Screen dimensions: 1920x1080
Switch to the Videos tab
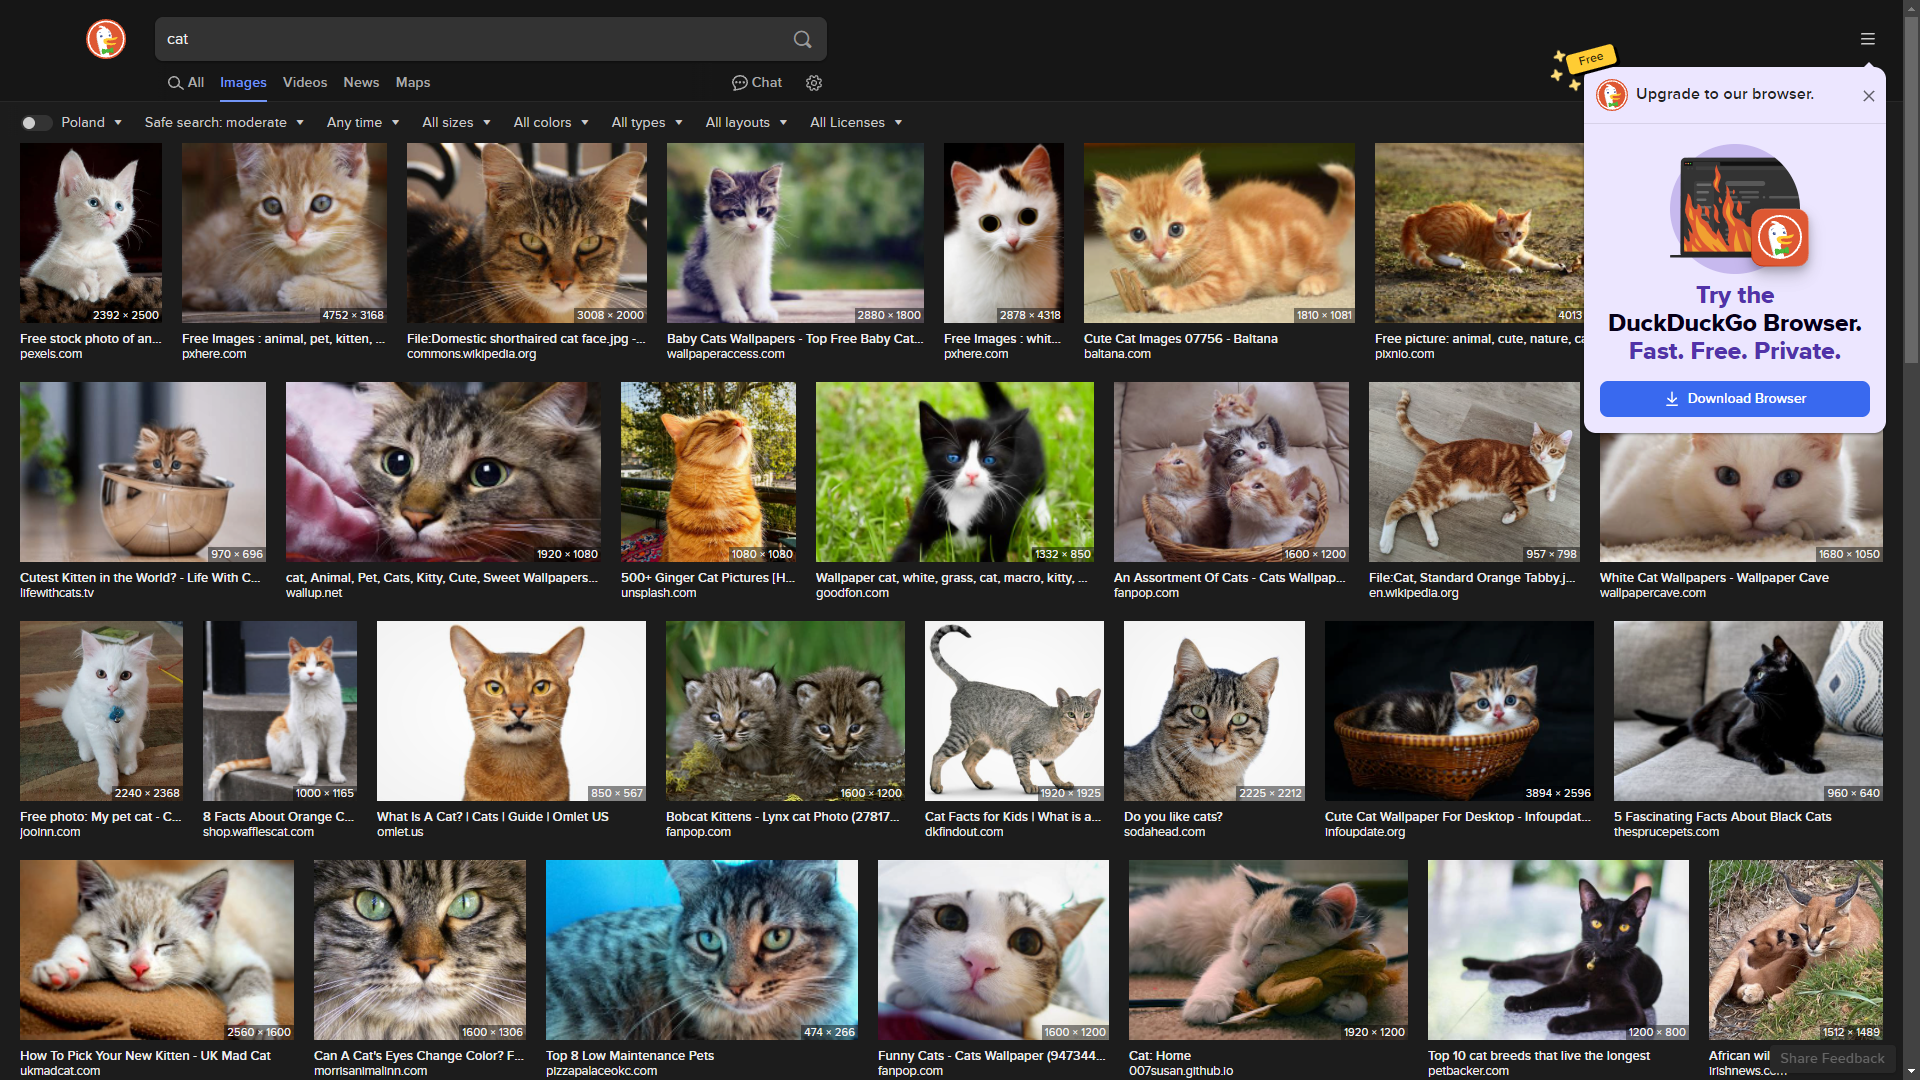point(304,83)
